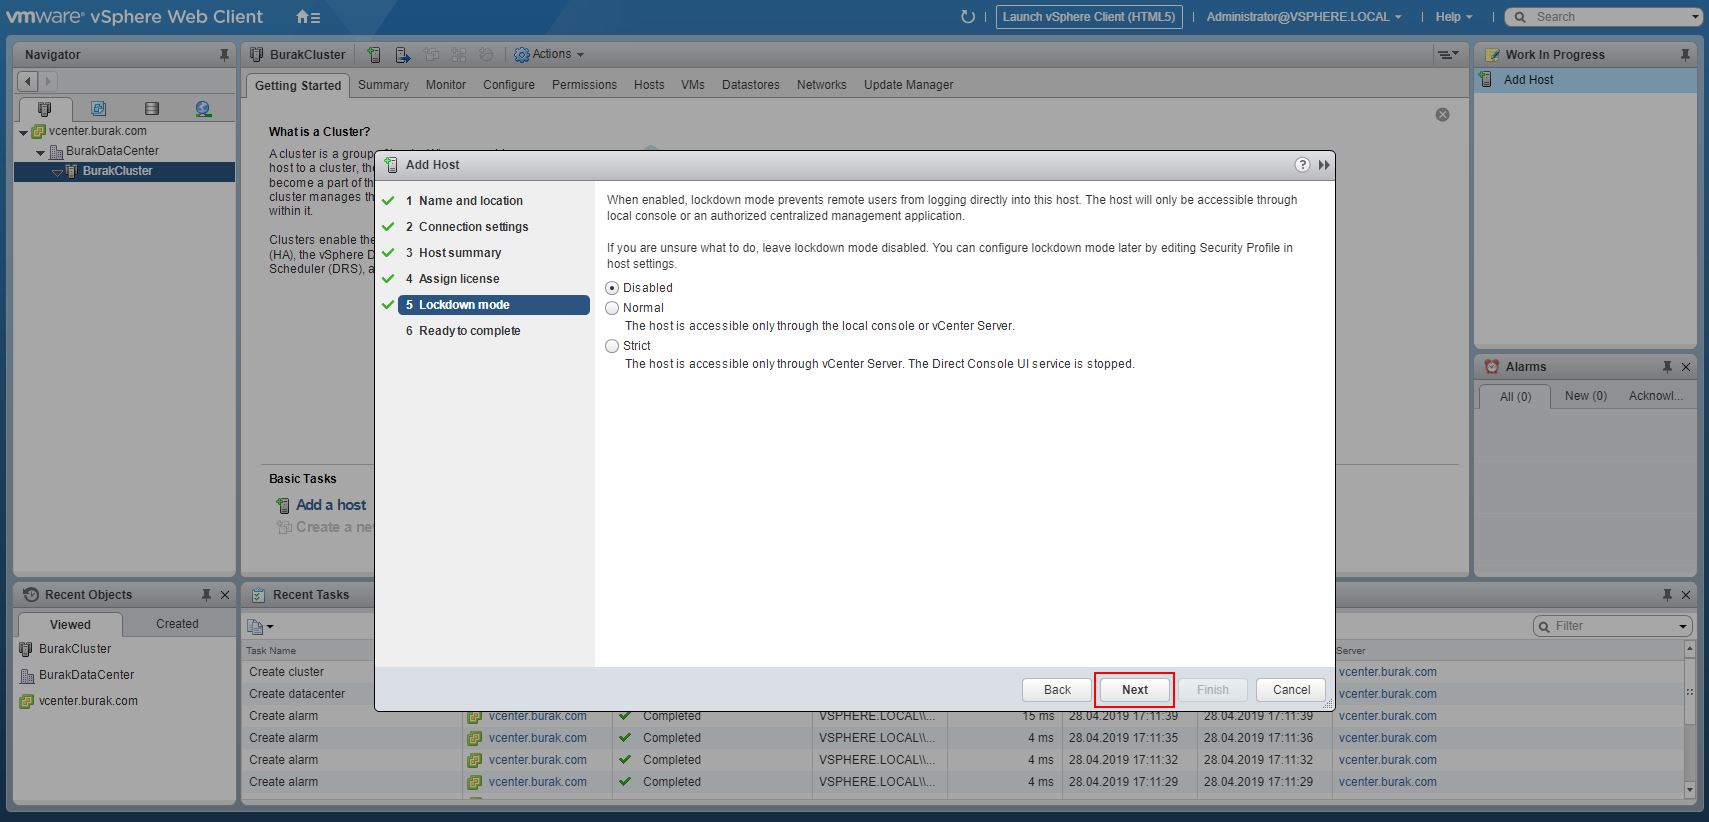Viewport: 1709px width, 822px height.
Task: Collapse the BurakDataCenter tree node
Action: (x=40, y=152)
